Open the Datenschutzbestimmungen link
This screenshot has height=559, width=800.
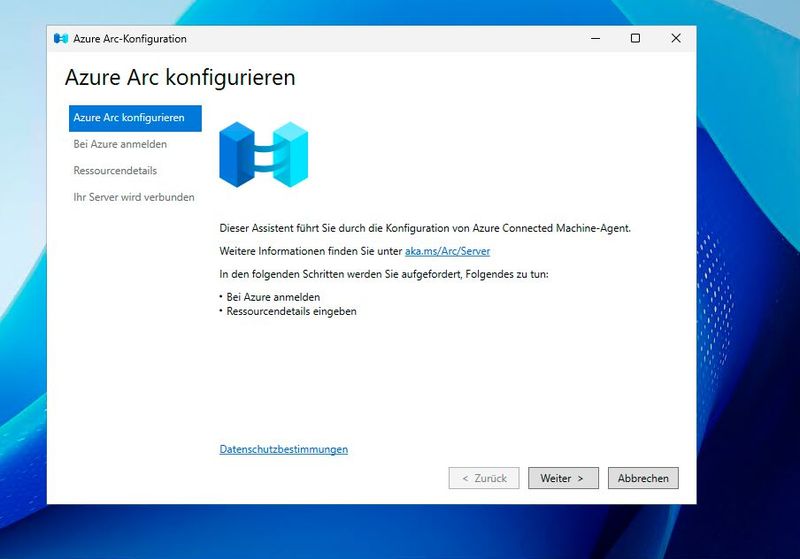[x=284, y=449]
